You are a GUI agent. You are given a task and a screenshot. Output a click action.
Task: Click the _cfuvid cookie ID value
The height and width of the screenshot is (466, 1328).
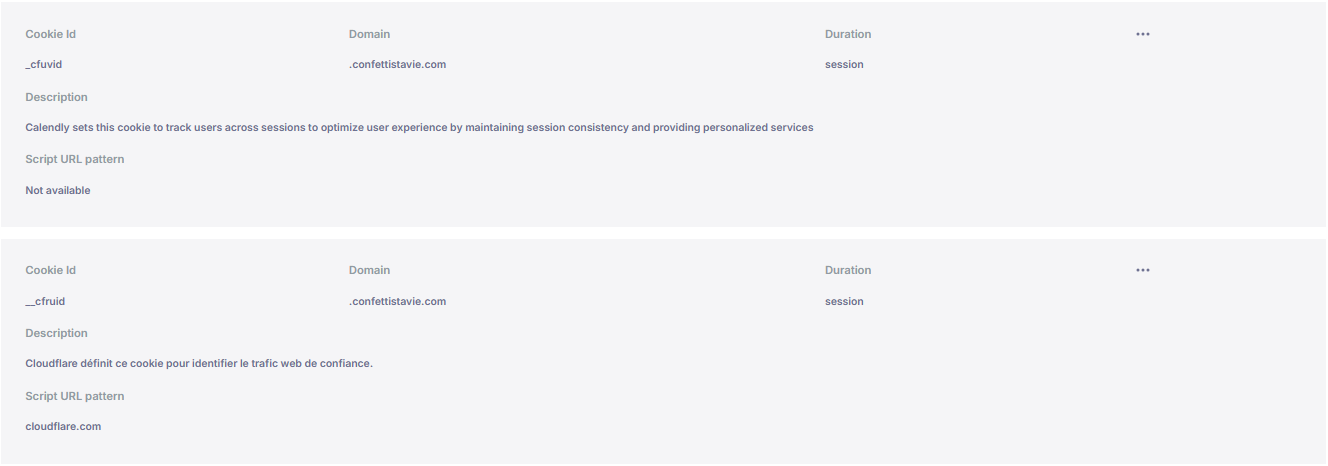(x=44, y=64)
